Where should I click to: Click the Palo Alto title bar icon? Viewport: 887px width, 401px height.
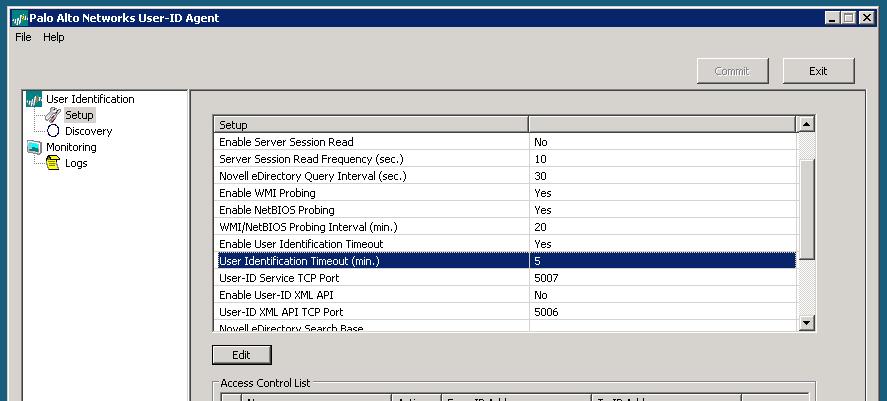click(20, 18)
